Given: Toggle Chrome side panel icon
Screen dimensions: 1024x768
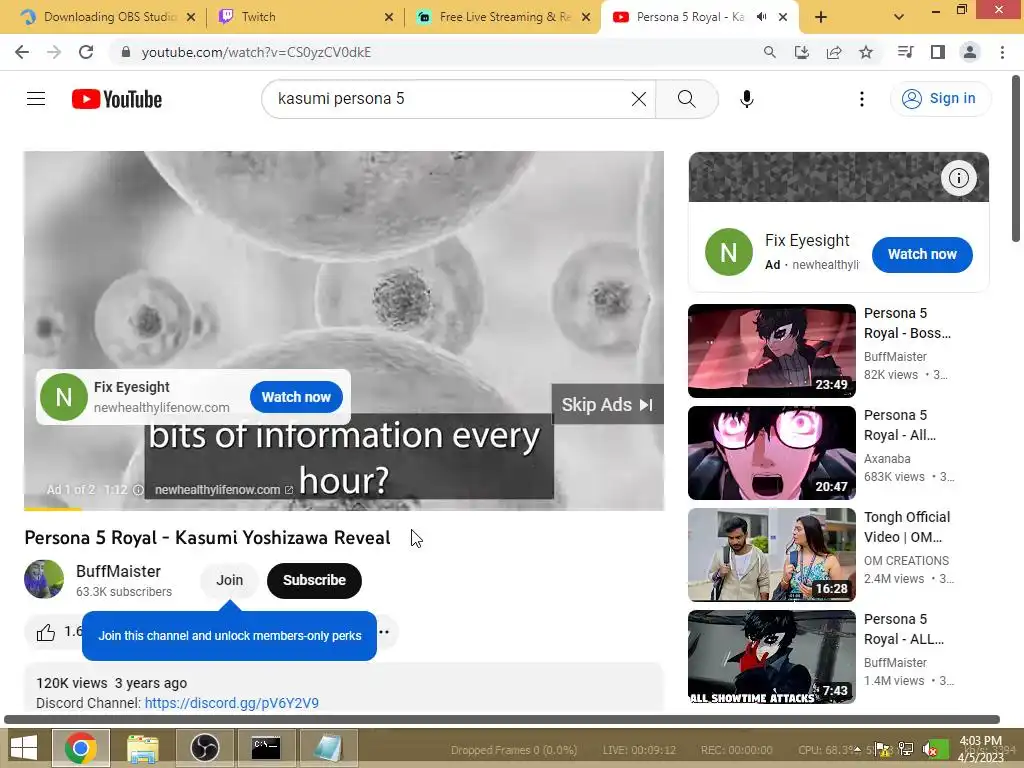Looking at the screenshot, I should click(x=938, y=52).
